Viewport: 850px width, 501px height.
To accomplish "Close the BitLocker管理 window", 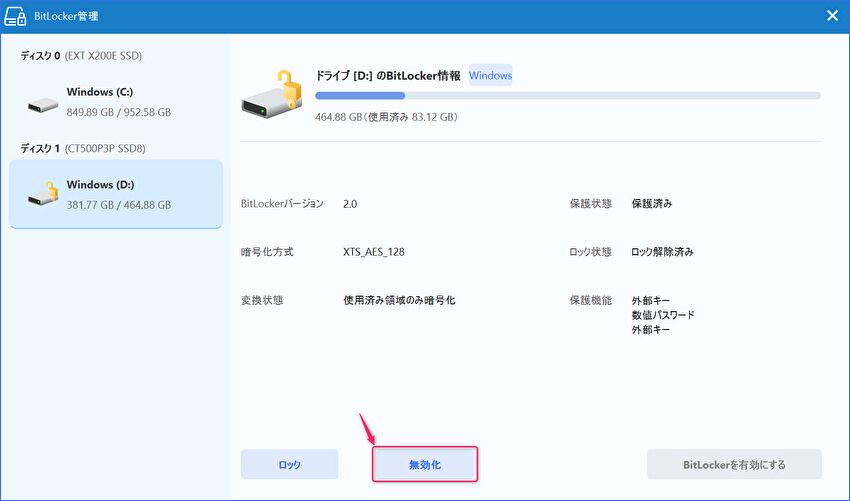I will point(833,16).
